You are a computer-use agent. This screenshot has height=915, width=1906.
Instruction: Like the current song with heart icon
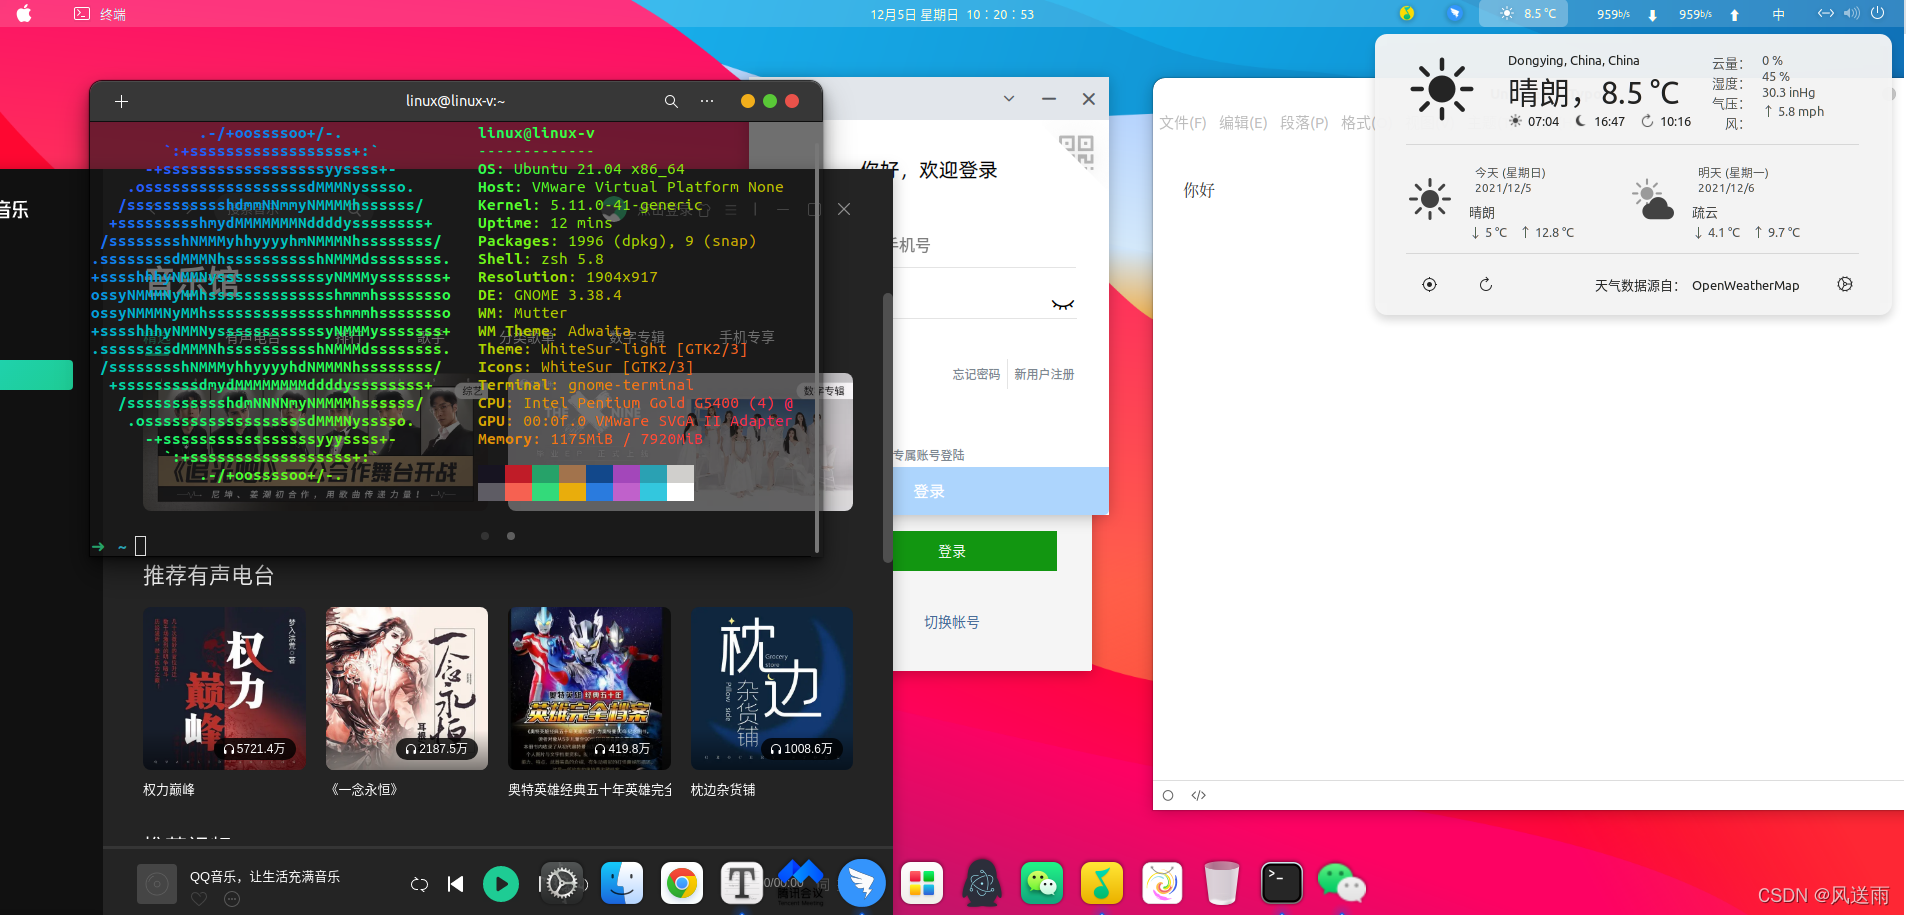[x=199, y=899]
